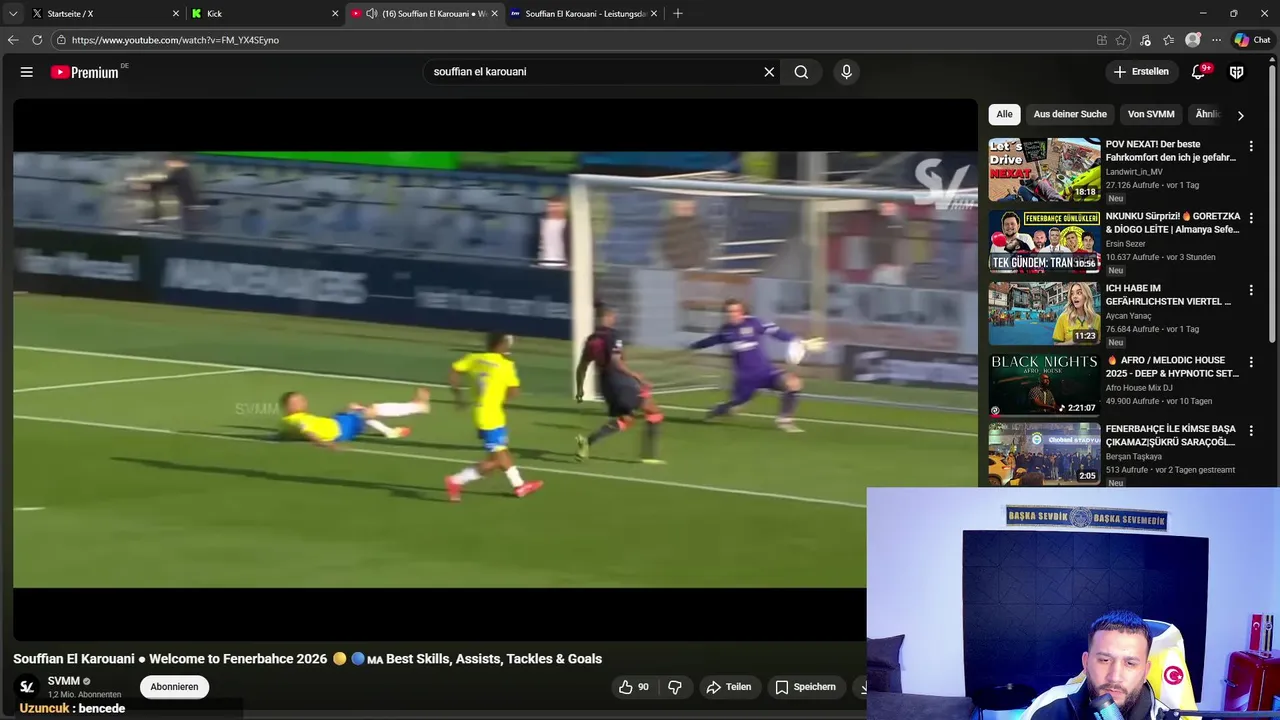The height and width of the screenshot is (720, 1280).
Task: Subscribe with the Abonnieren button
Action: [174, 687]
